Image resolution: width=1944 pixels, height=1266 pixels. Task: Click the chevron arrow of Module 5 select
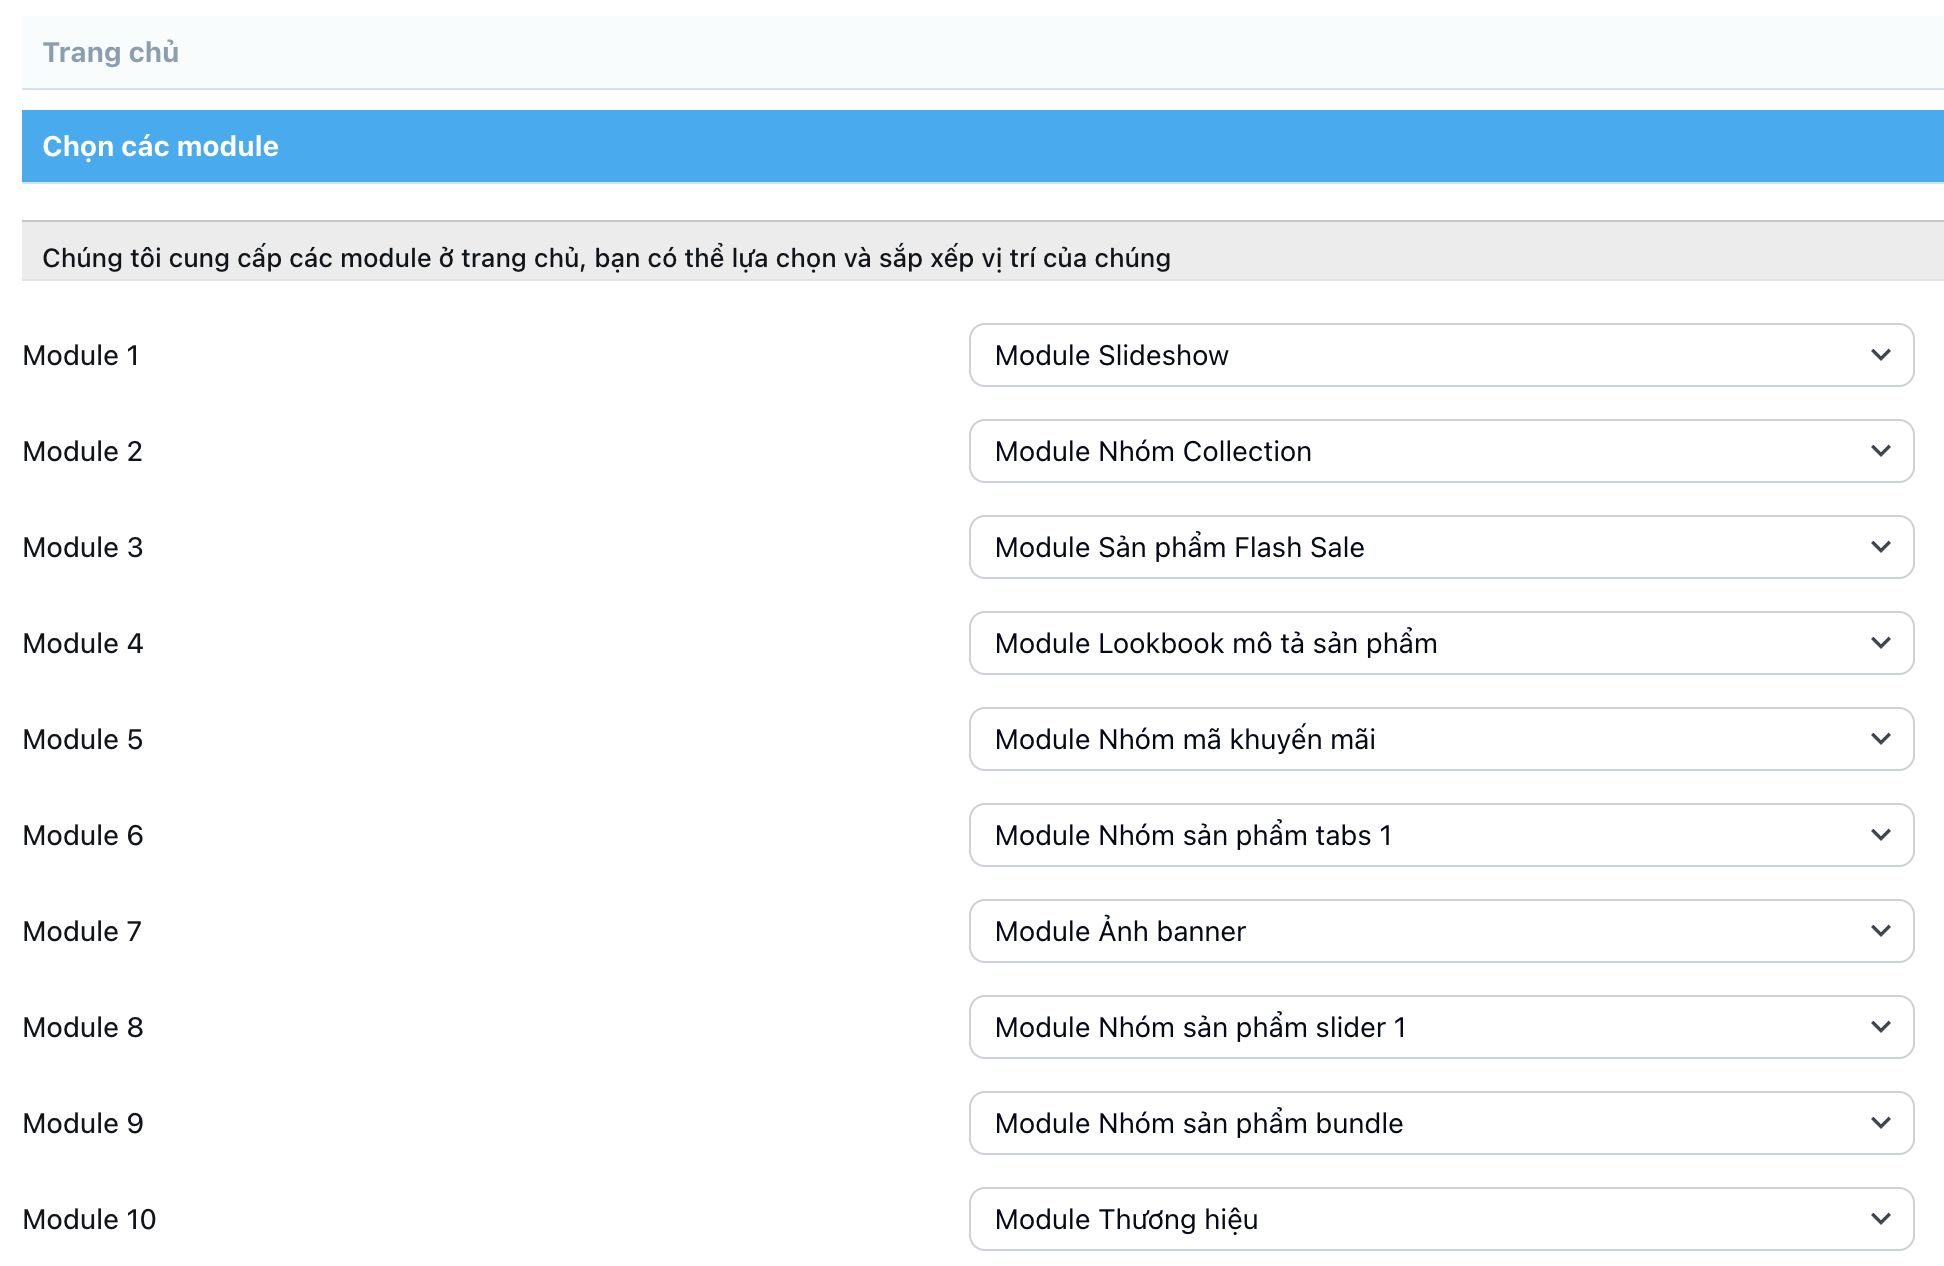1880,739
